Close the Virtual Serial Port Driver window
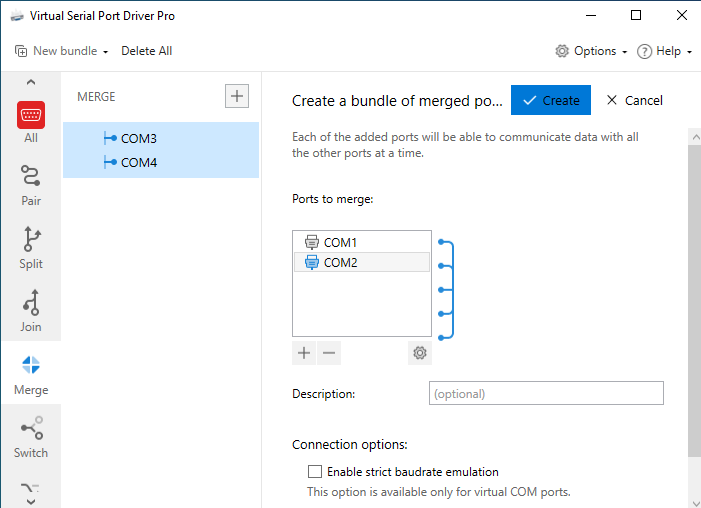701x508 pixels. coord(682,15)
